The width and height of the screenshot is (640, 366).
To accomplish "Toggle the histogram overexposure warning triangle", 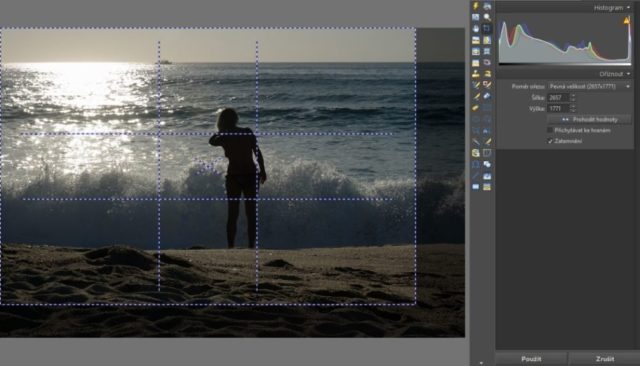I will [627, 20].
